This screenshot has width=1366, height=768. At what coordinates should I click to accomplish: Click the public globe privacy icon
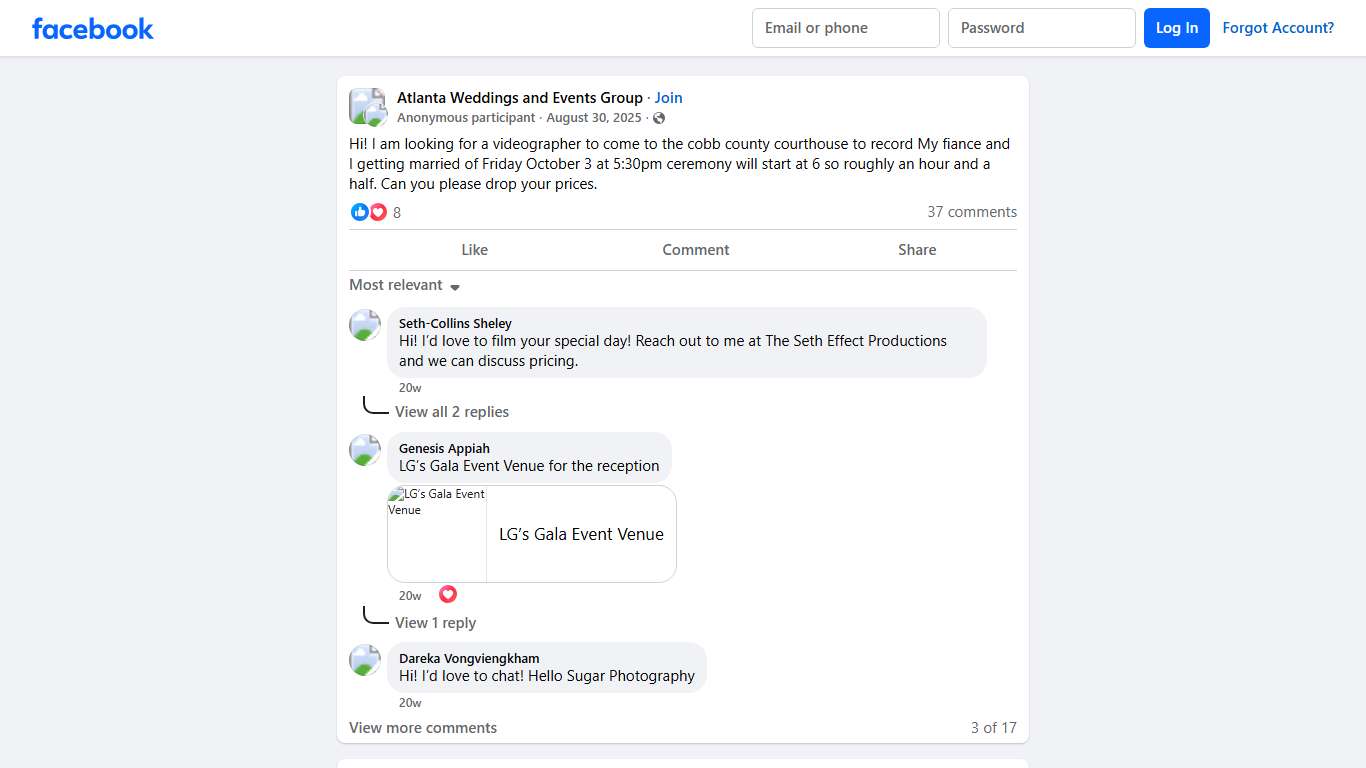point(659,118)
